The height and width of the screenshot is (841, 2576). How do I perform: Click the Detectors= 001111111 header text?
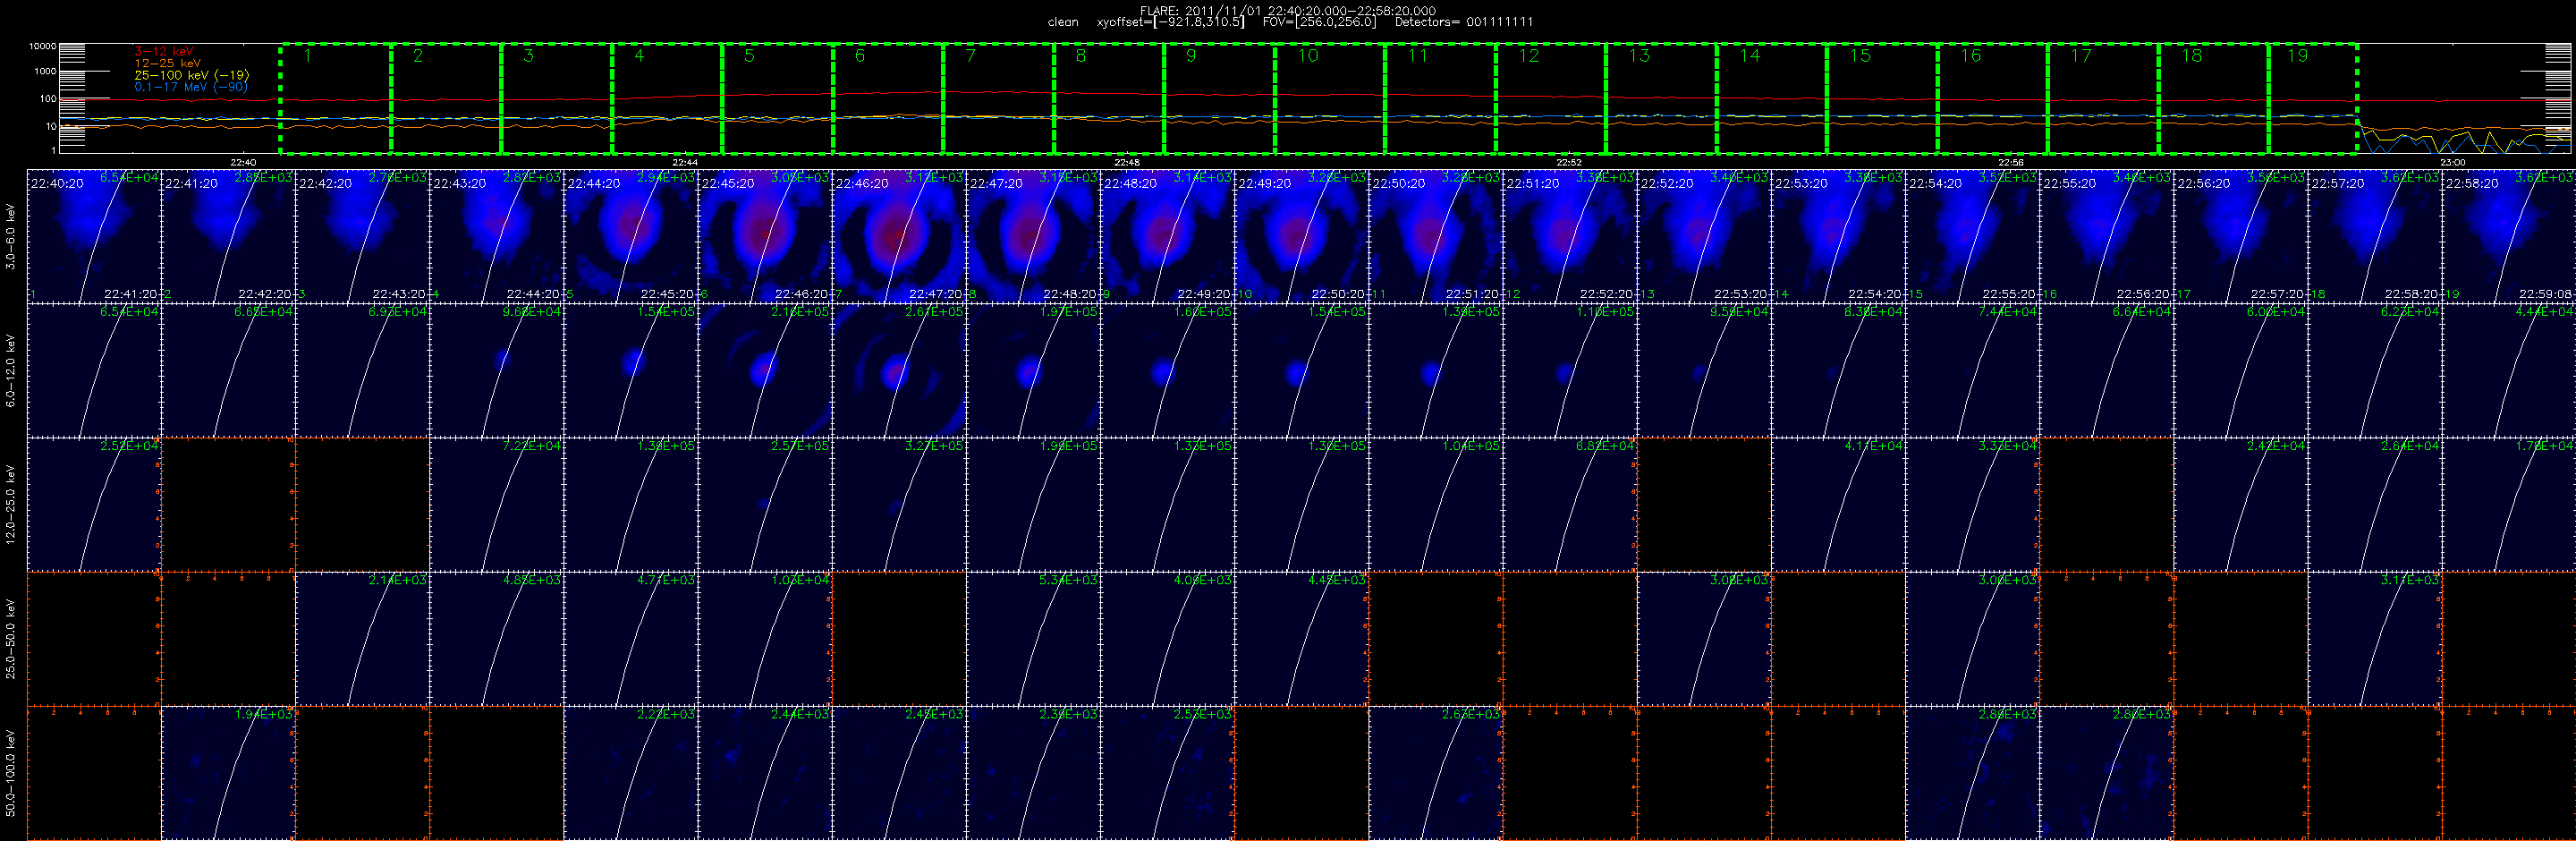[1464, 22]
